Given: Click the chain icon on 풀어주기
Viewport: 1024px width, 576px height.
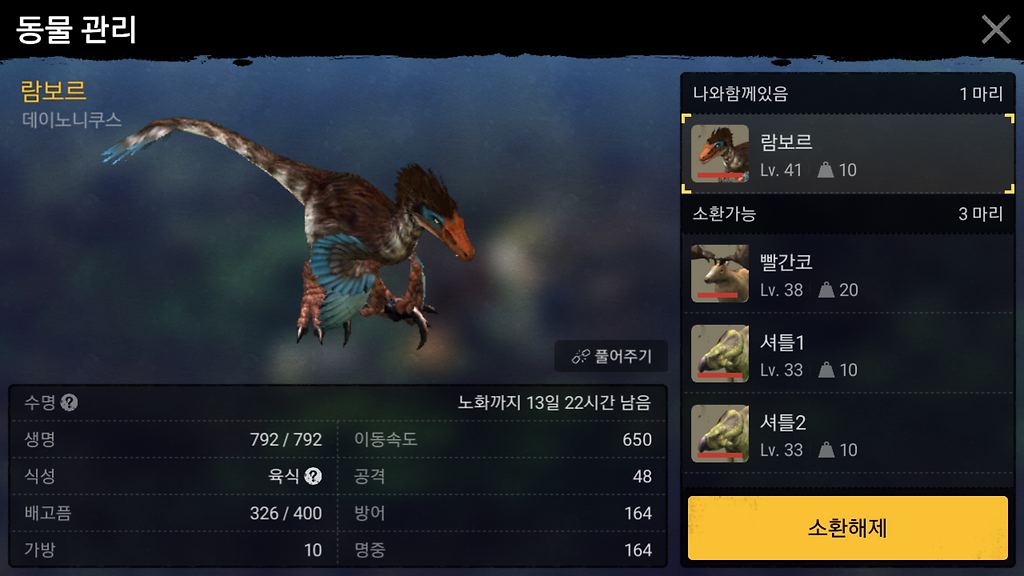Looking at the screenshot, I should [581, 357].
